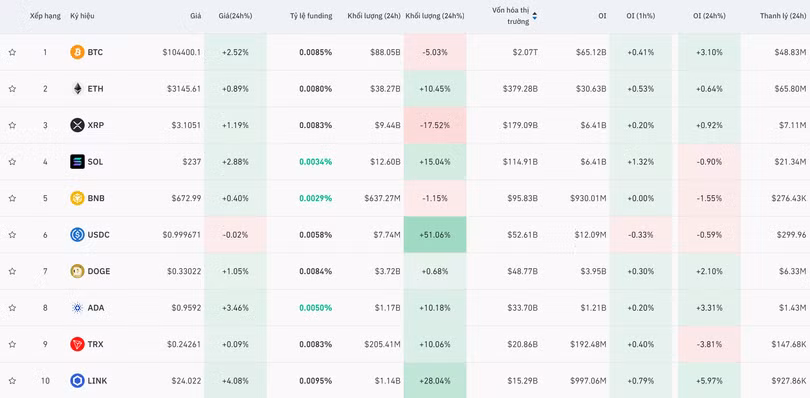Screen dimensions: 810x398
Task: Select BTC price $104400.1
Action: click(182, 52)
